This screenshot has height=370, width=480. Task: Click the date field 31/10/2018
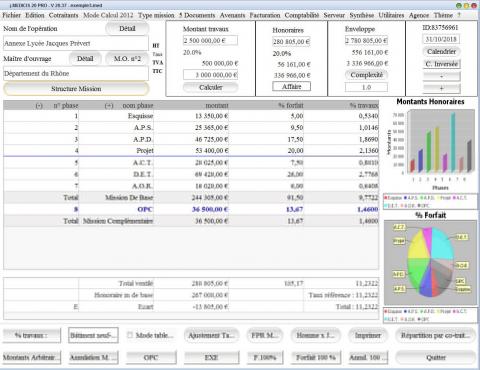tap(441, 39)
